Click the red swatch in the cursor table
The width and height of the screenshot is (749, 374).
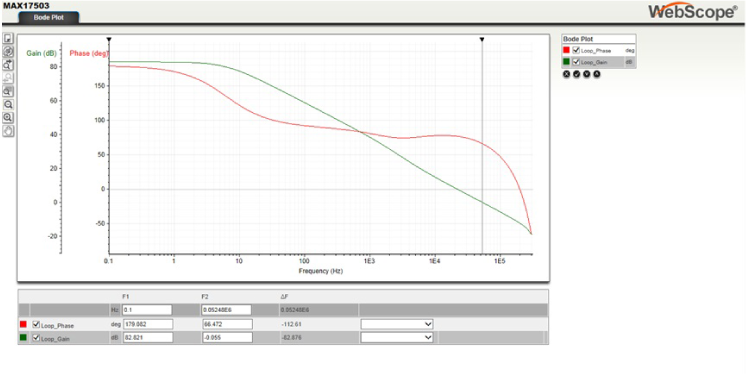[x=23, y=325]
